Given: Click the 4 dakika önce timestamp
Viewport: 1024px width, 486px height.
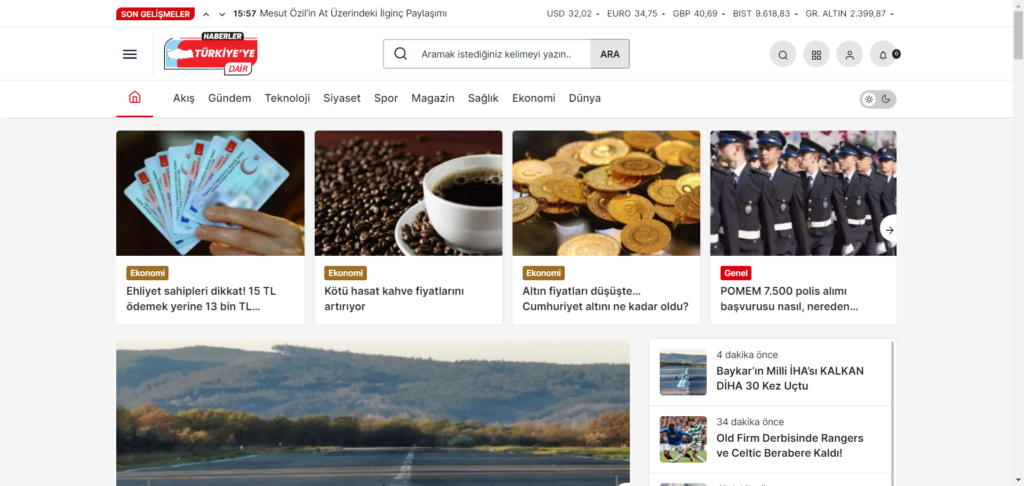Looking at the screenshot, I should [x=747, y=355].
